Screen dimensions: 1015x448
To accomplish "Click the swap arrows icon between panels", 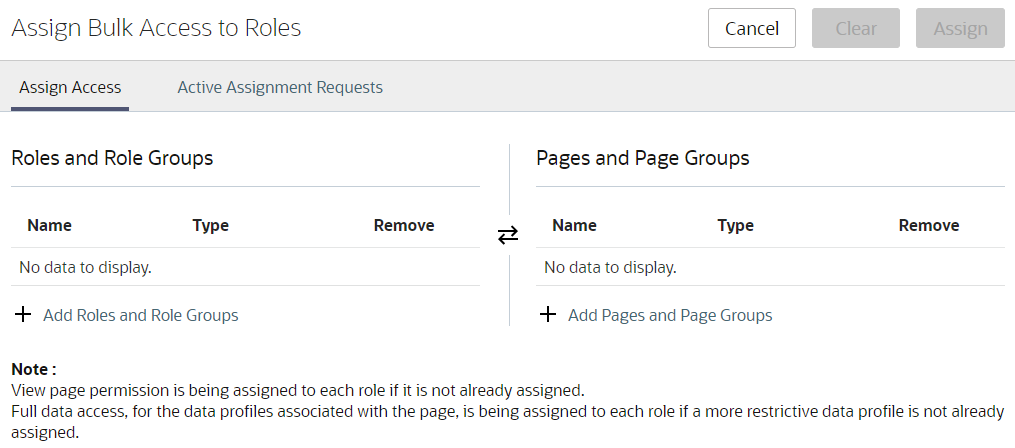I will click(x=508, y=235).
